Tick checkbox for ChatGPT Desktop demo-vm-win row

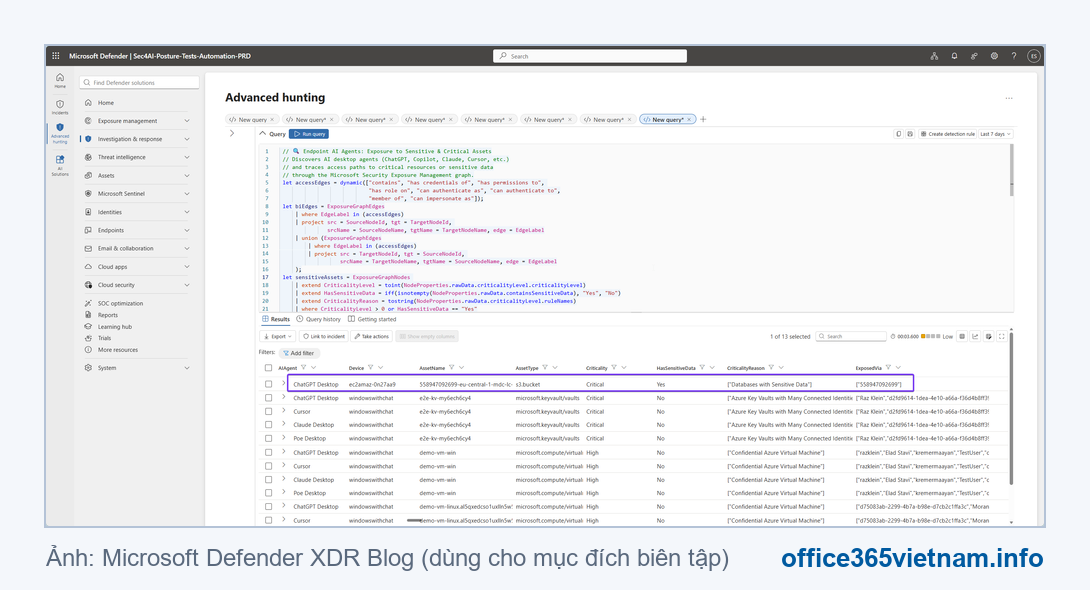268,452
